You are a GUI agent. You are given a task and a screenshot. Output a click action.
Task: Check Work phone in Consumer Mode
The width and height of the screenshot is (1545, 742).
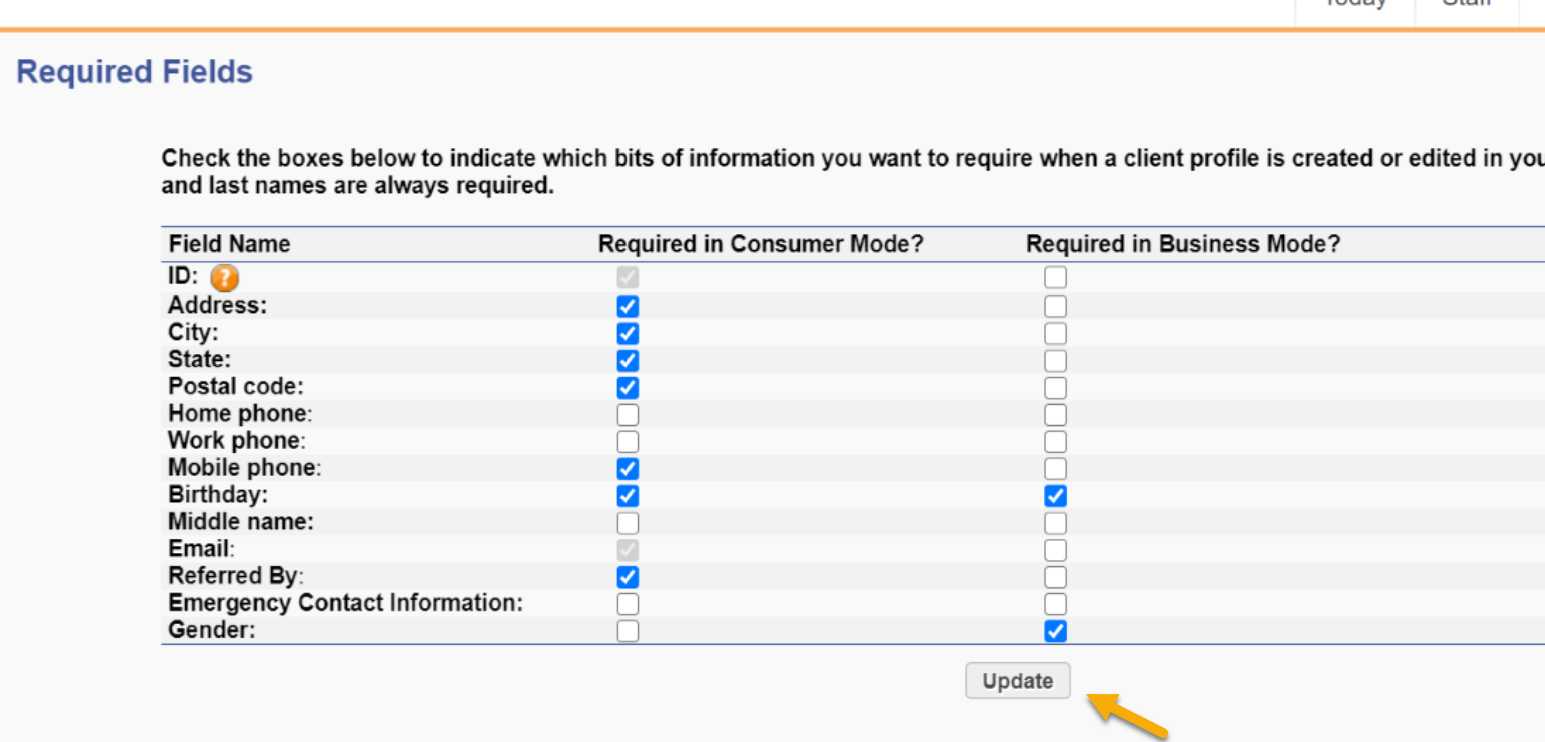click(x=628, y=441)
